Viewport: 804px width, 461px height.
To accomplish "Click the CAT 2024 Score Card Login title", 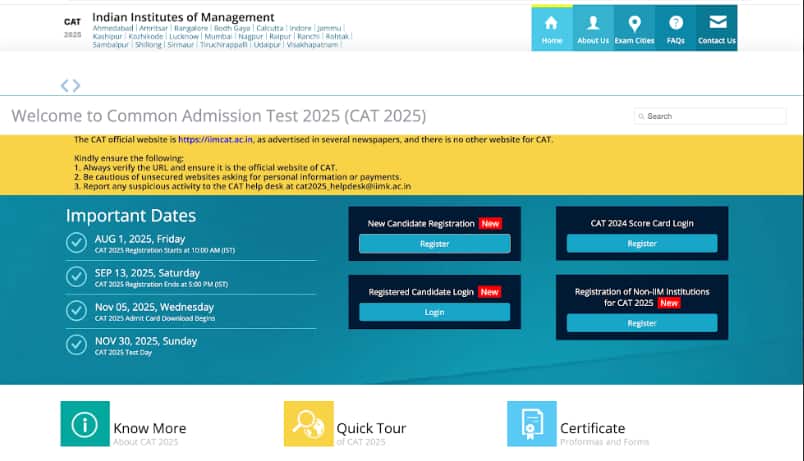I will tap(642, 223).
